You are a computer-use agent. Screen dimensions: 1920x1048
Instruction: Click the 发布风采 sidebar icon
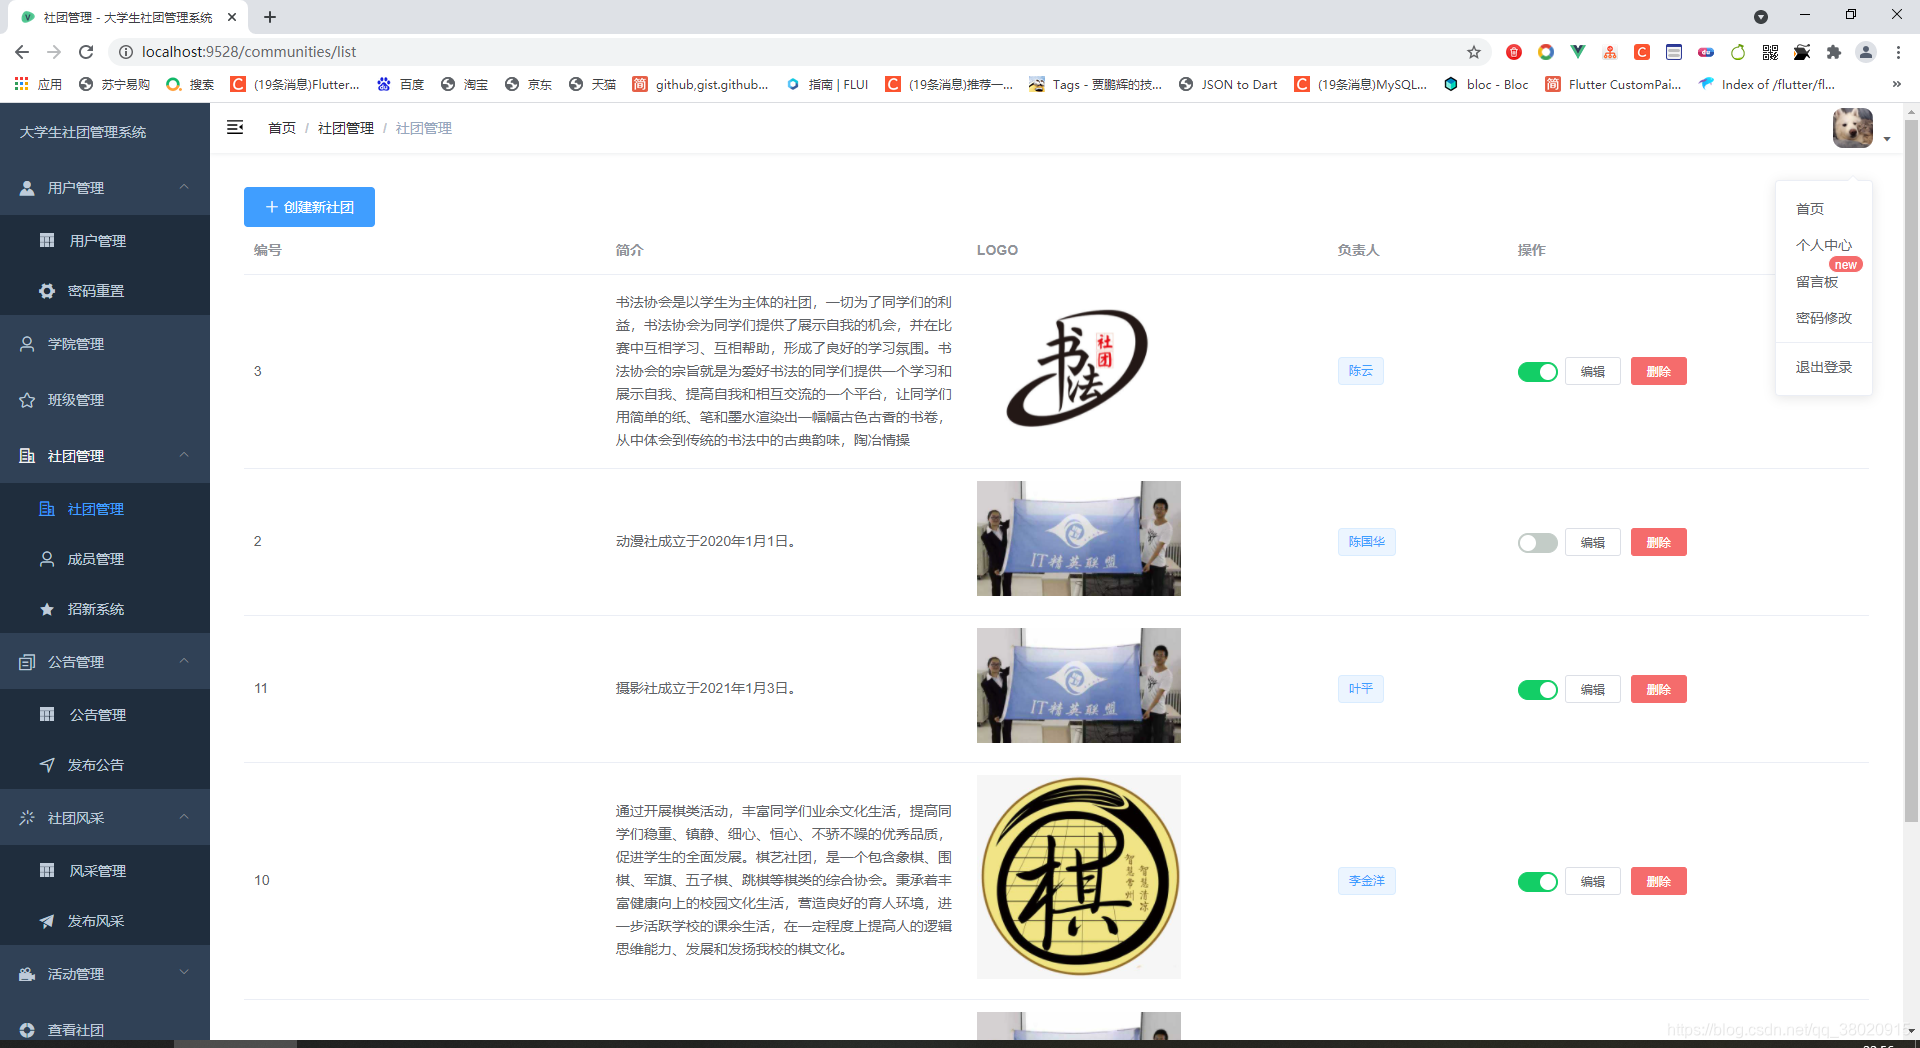pyautogui.click(x=47, y=921)
